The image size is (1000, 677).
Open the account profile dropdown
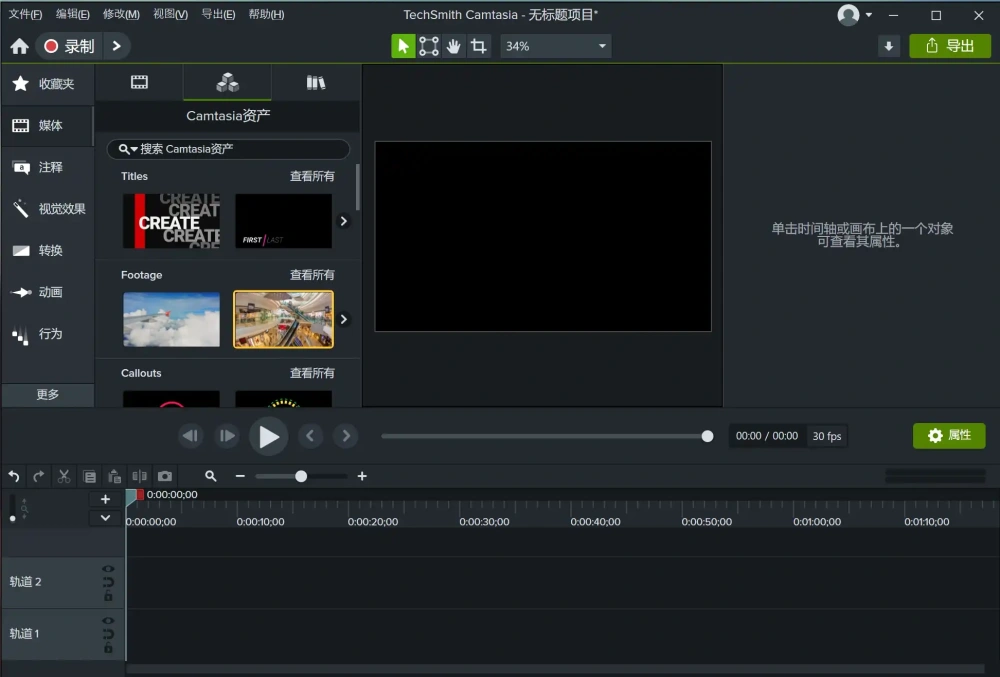[x=855, y=15]
